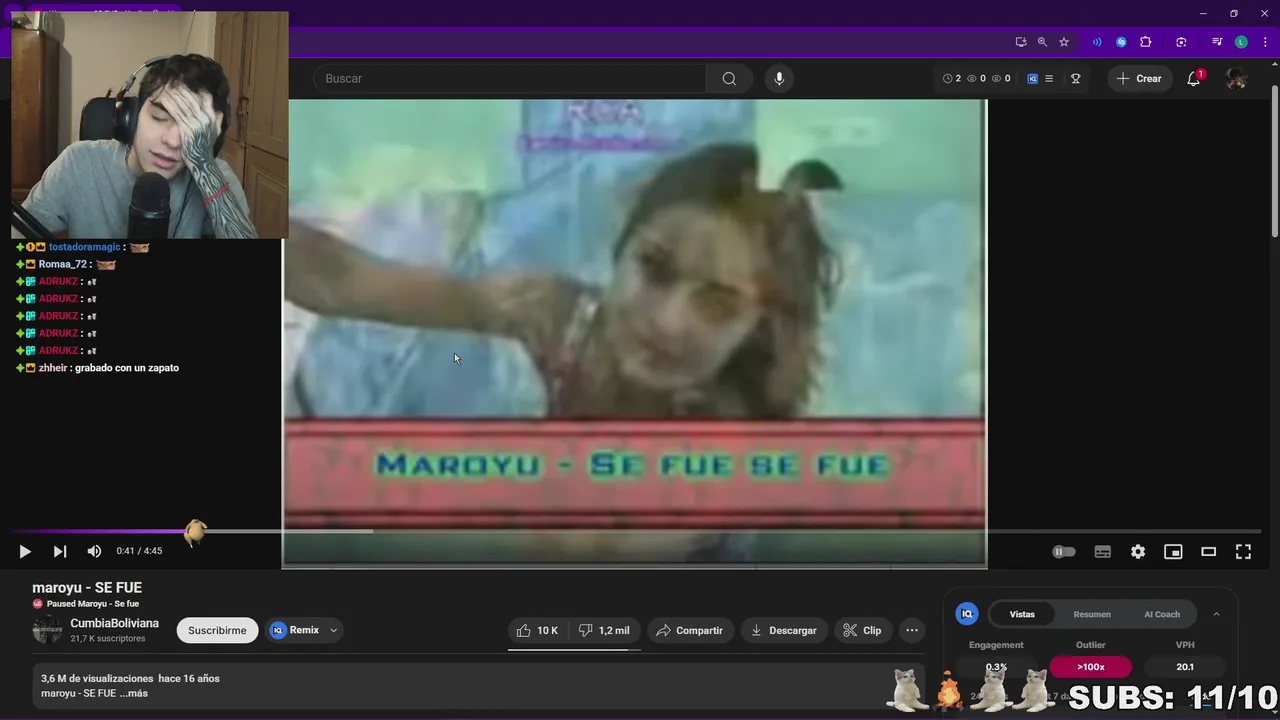This screenshot has height=720, width=1280.
Task: Switch to miniplayer mode
Action: [x=1173, y=552]
